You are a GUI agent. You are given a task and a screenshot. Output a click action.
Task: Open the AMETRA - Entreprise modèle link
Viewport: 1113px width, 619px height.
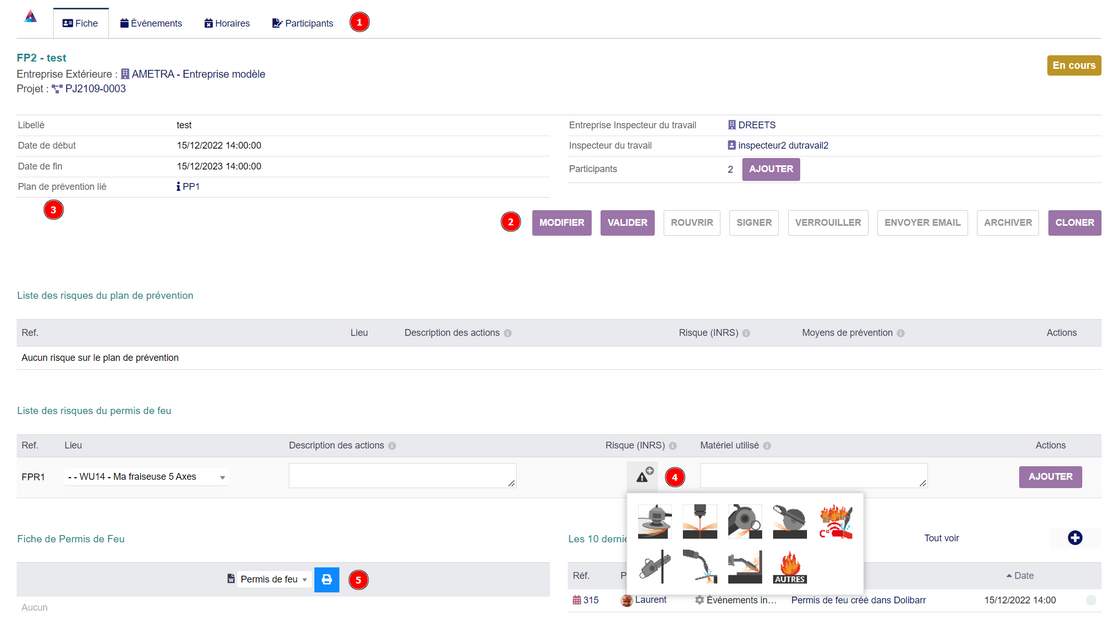[x=198, y=74]
